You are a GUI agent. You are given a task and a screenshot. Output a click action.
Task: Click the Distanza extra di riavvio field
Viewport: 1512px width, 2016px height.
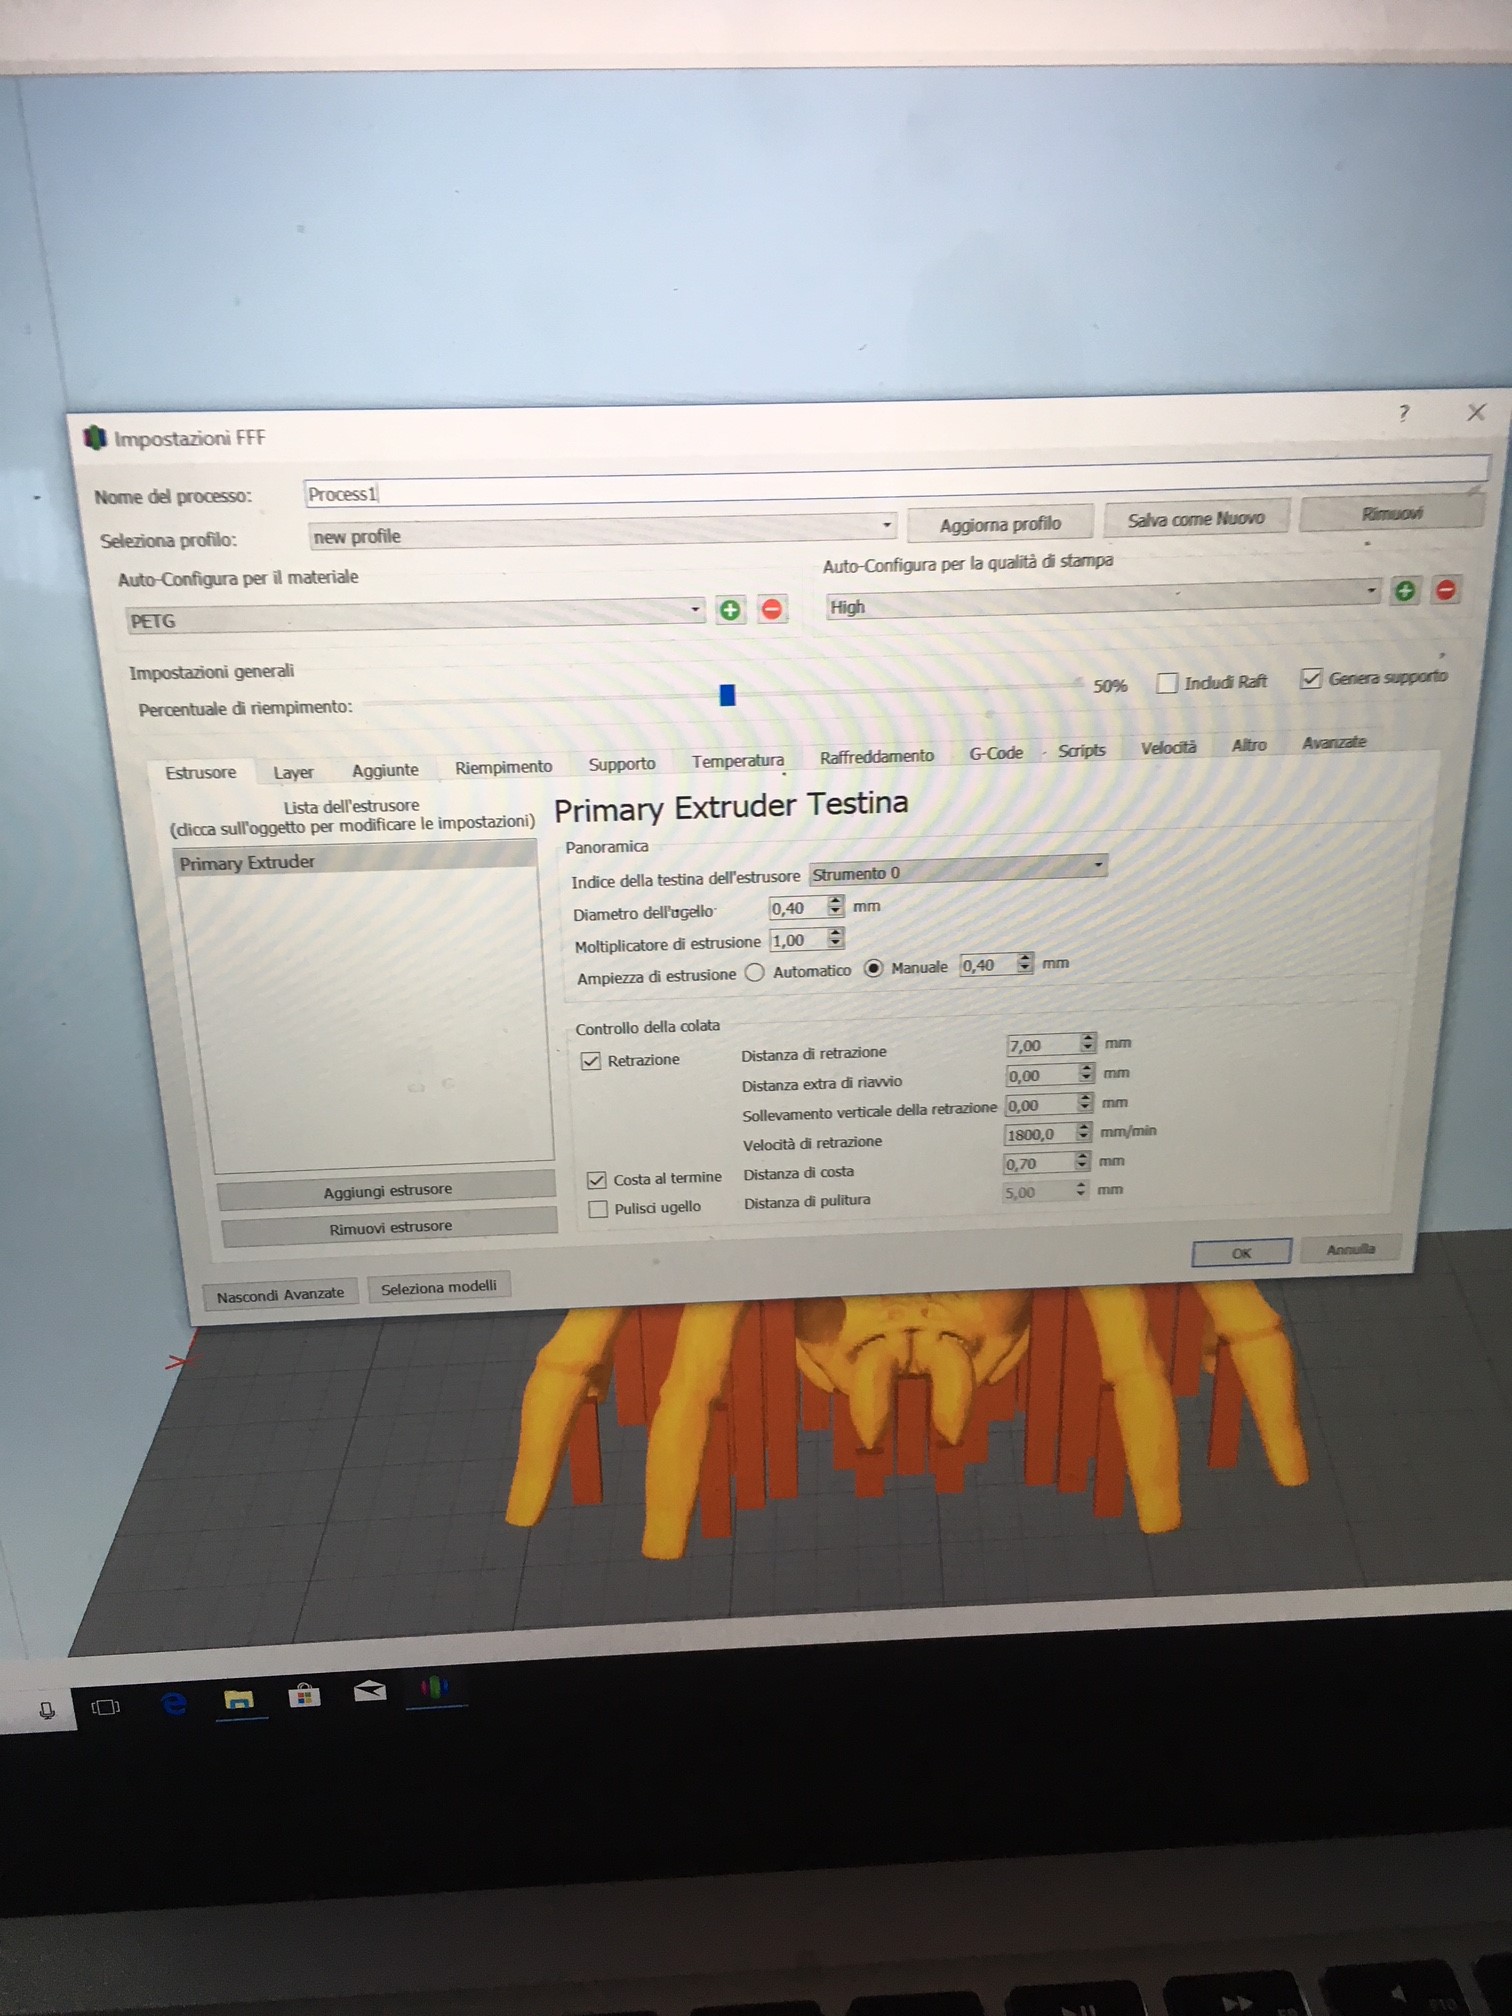1041,1075
